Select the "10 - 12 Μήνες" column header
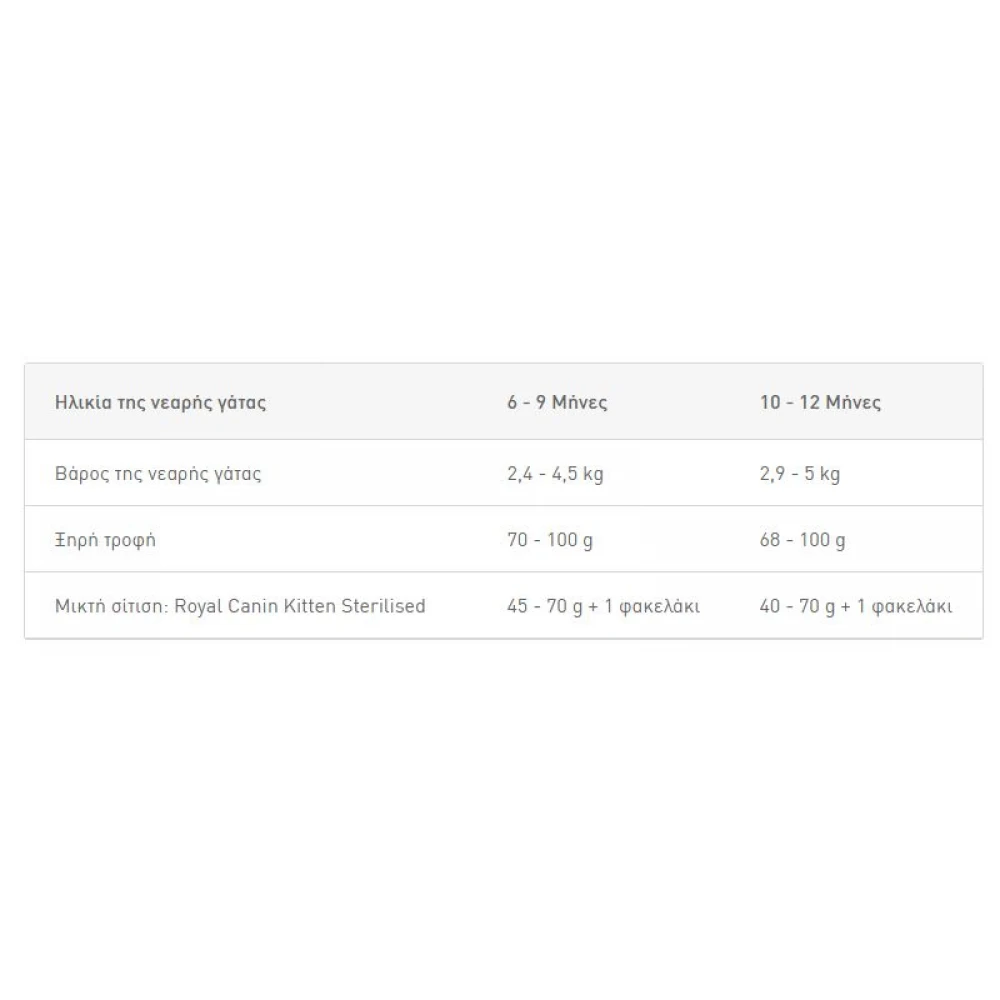Viewport: 1000px width, 1000px height. [x=820, y=403]
